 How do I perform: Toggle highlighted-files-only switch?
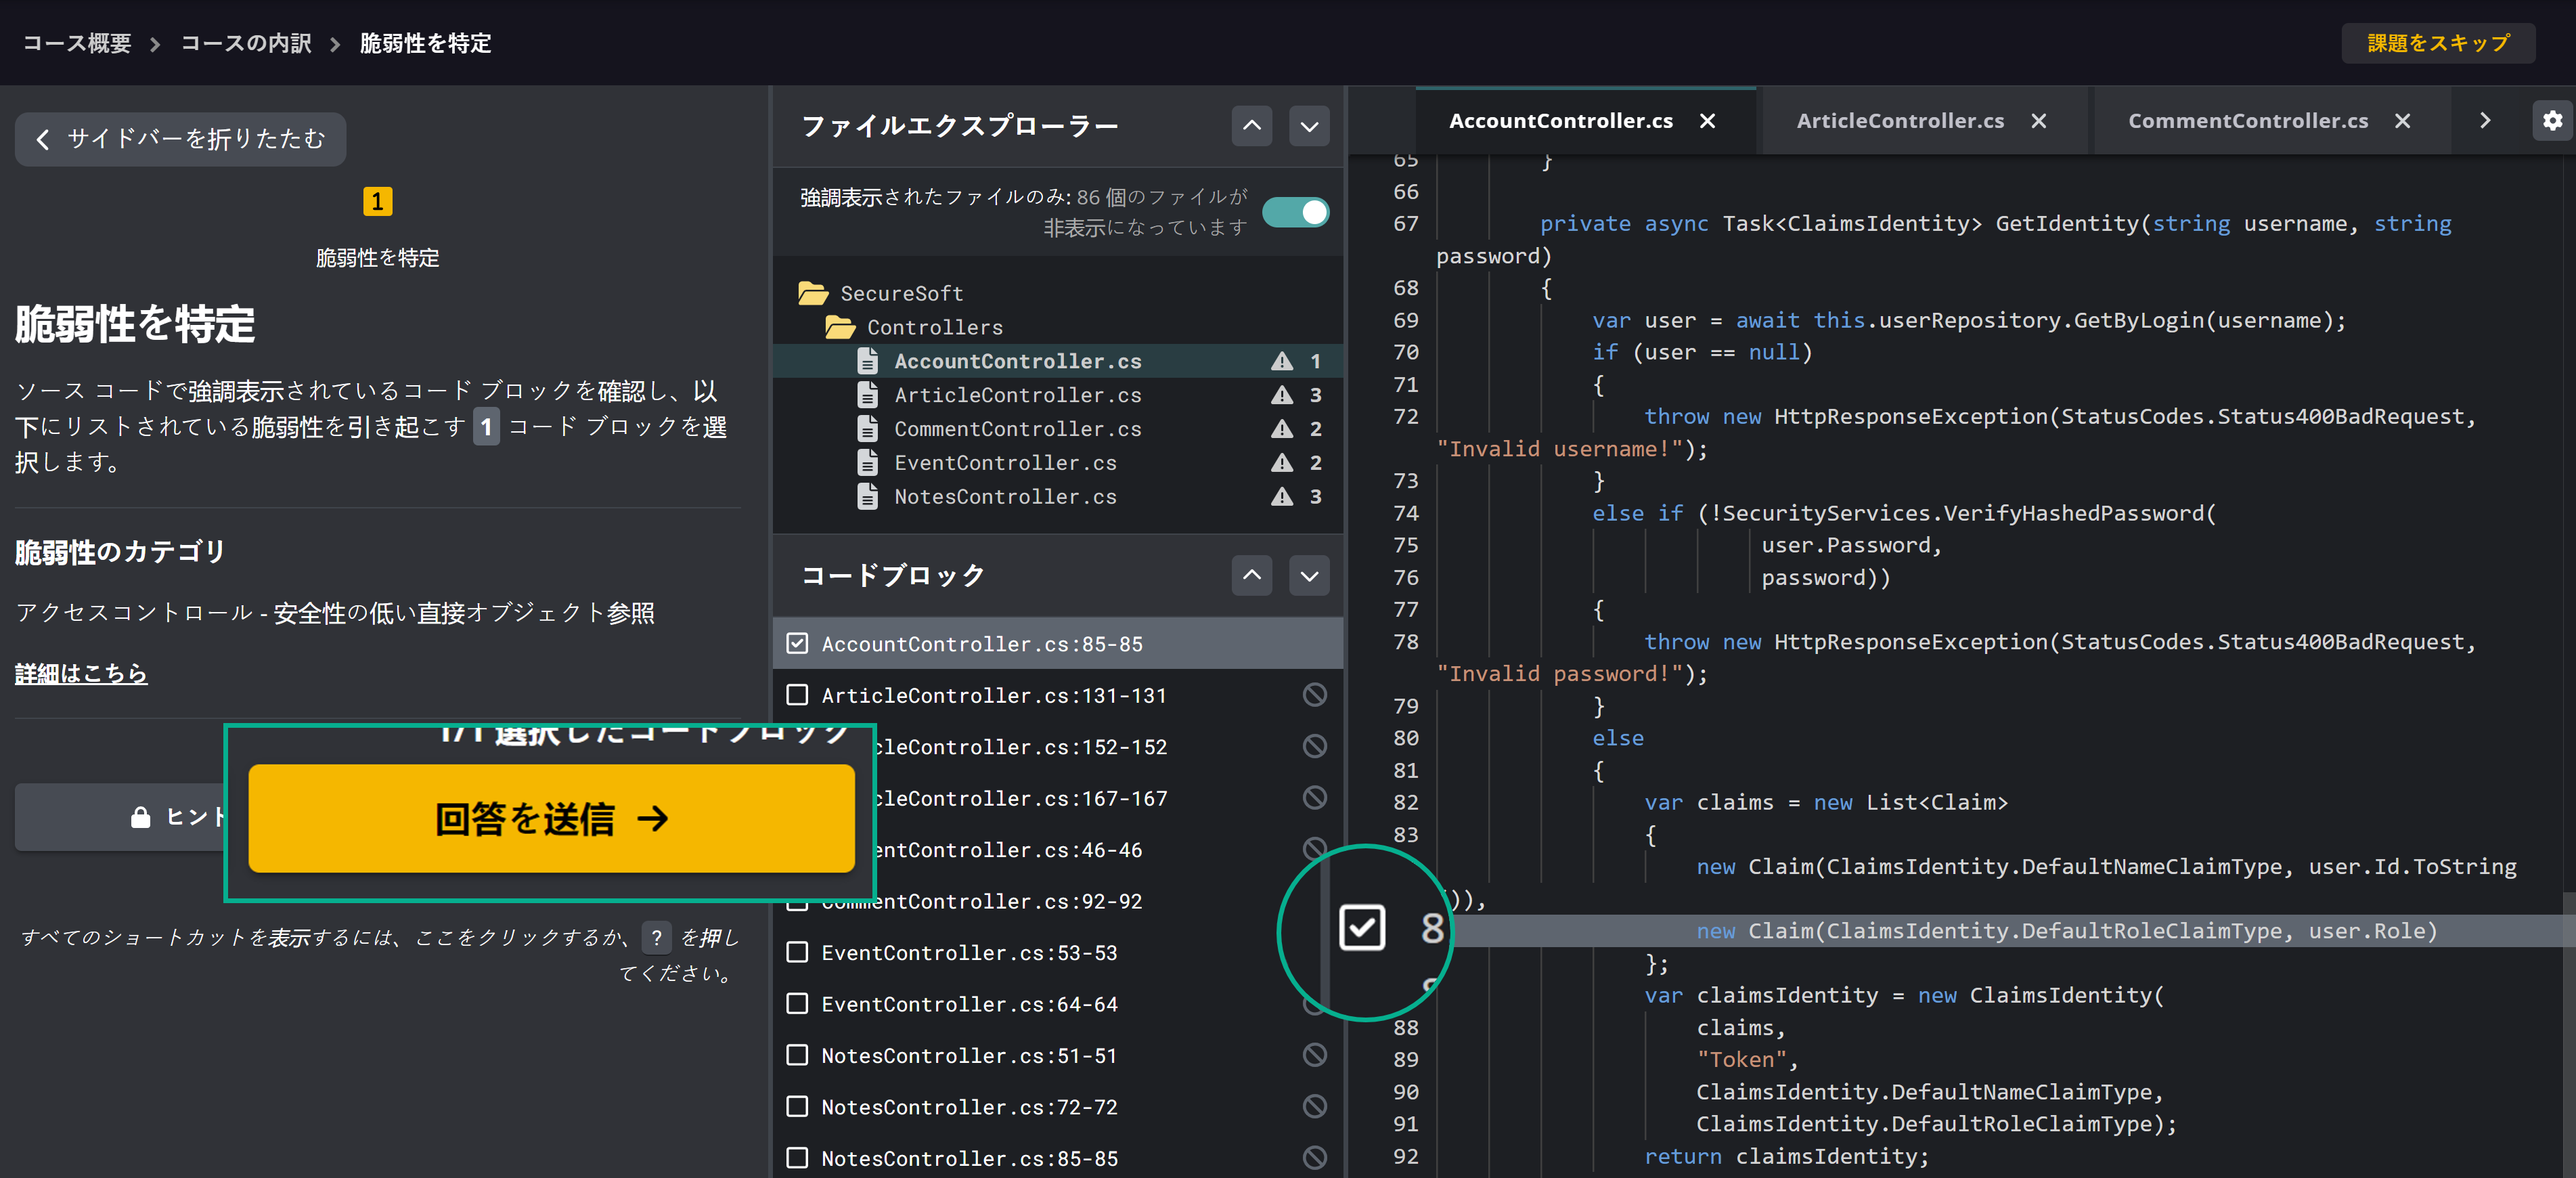(1295, 212)
